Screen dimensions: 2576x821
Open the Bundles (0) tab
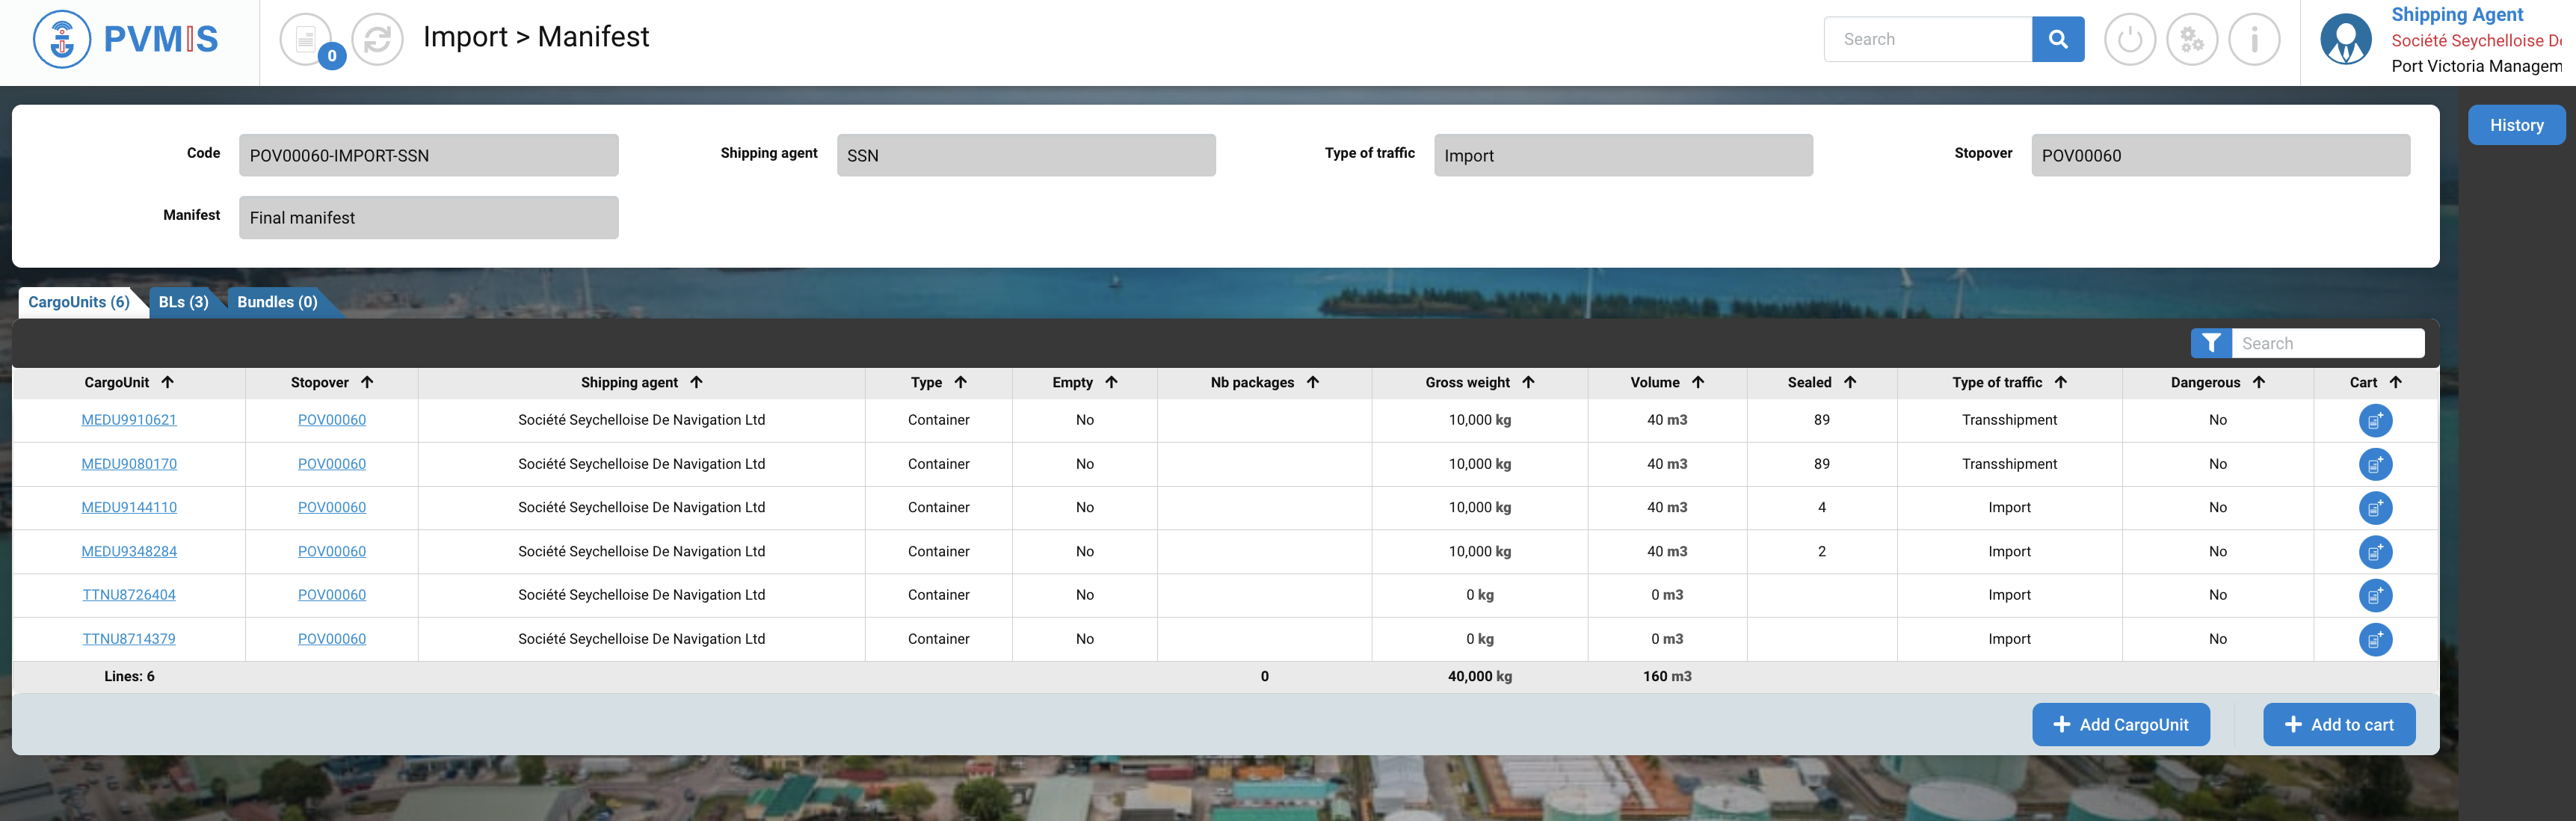click(277, 302)
